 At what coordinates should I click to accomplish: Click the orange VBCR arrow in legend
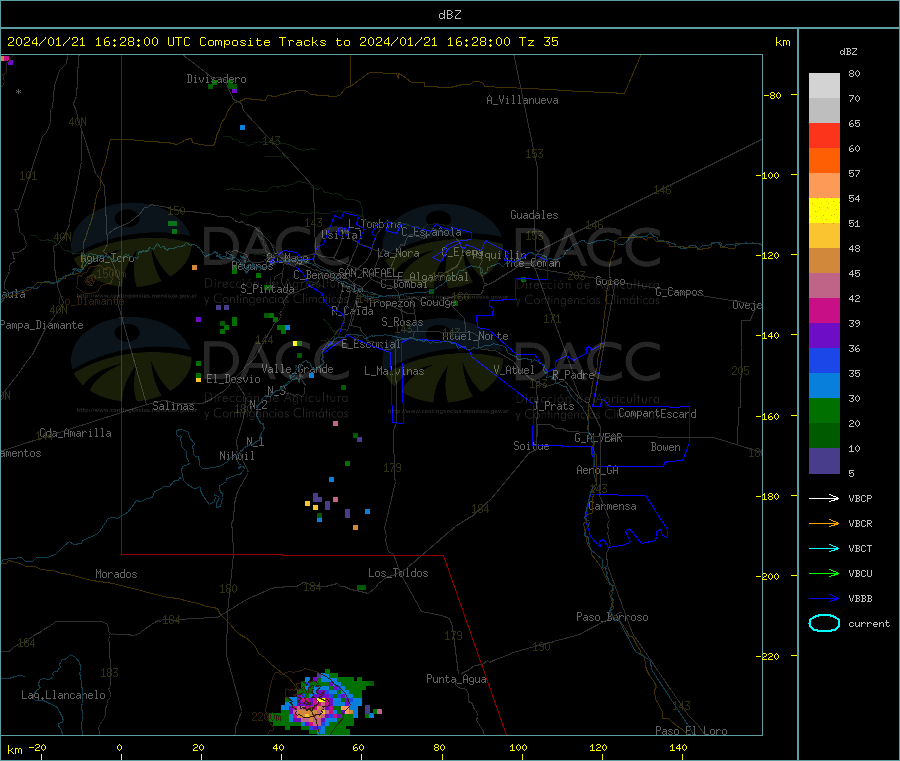tap(824, 523)
